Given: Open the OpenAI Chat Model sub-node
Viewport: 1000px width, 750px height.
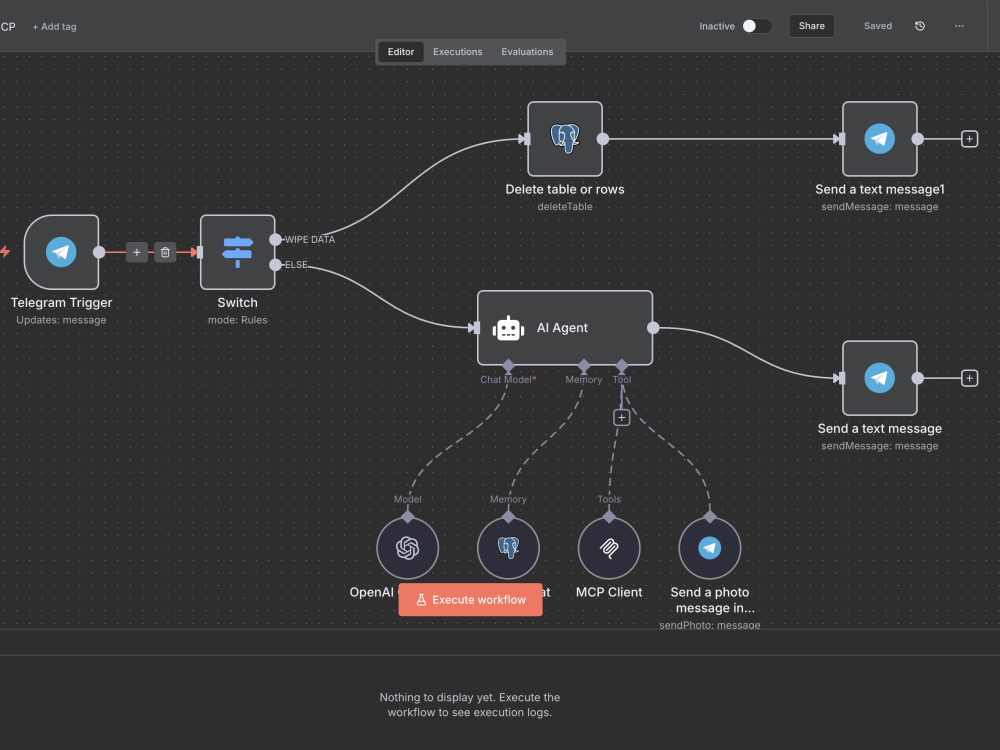Looking at the screenshot, I should tap(408, 548).
